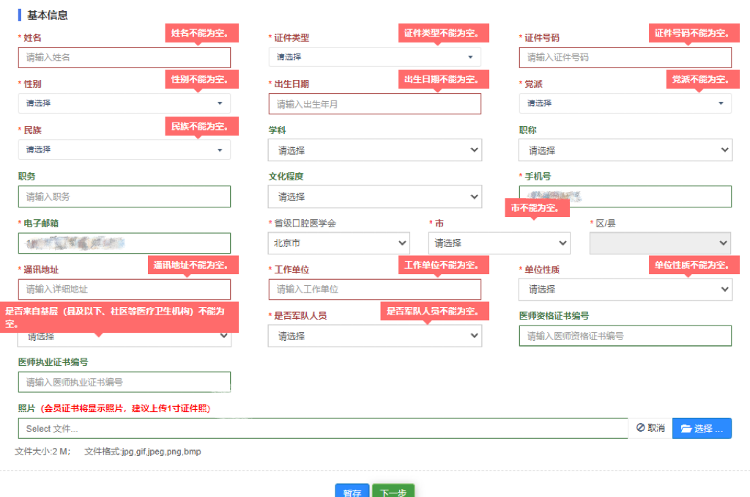Click the 出生日期 date field
The image size is (750, 497).
pyautogui.click(x=374, y=104)
